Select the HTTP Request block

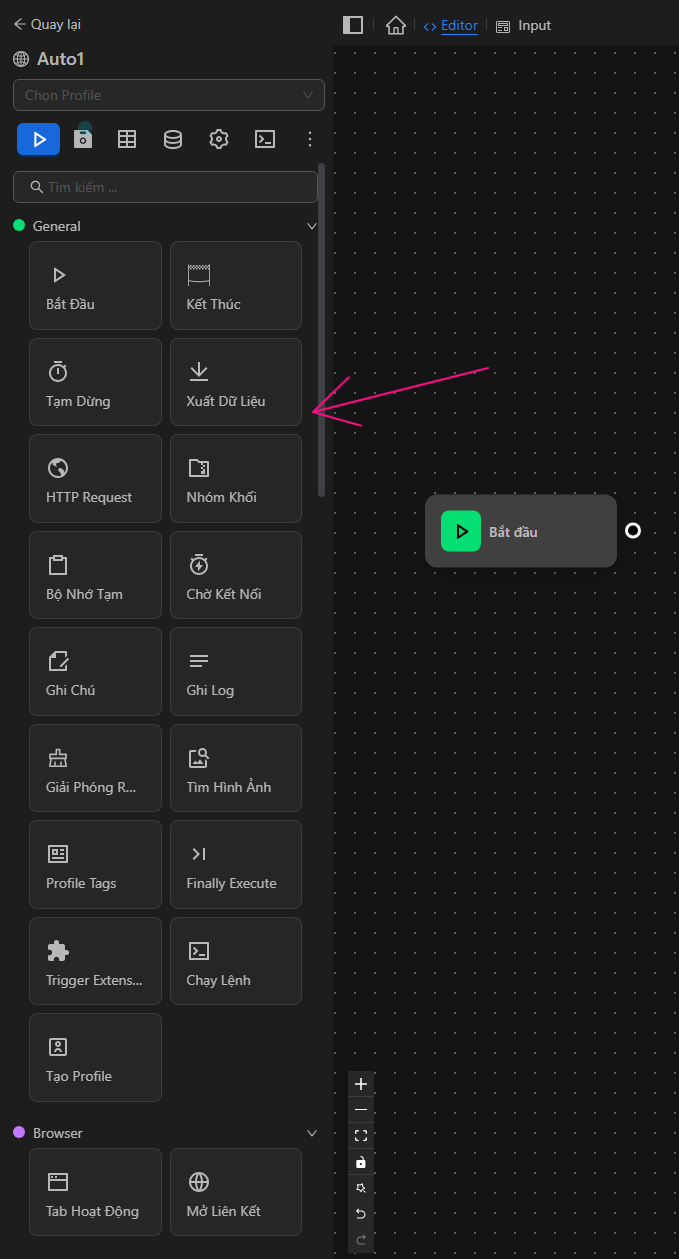(x=95, y=478)
